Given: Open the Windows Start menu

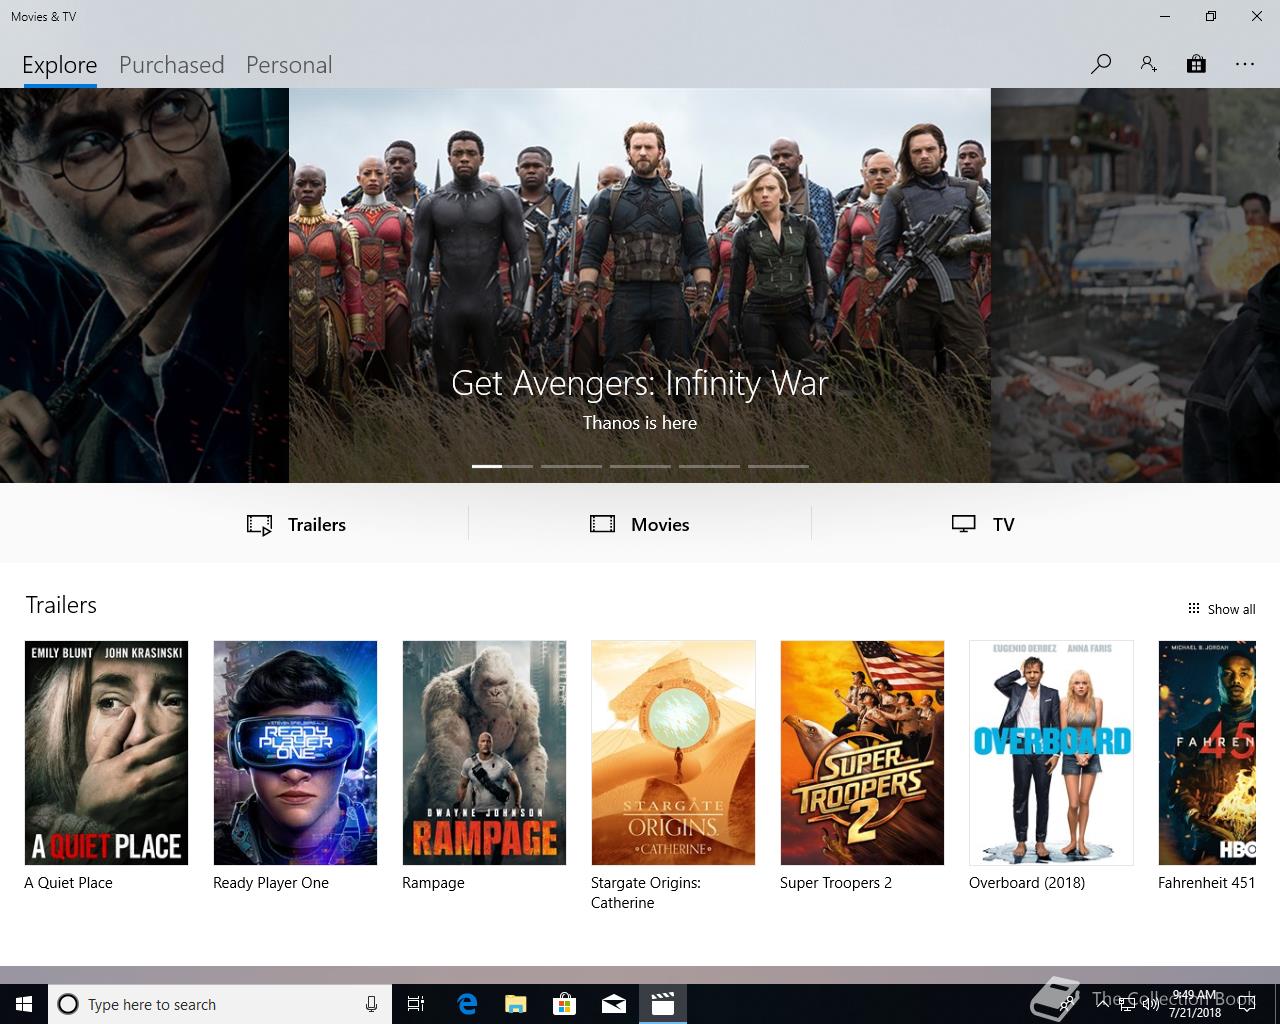Looking at the screenshot, I should [24, 1004].
